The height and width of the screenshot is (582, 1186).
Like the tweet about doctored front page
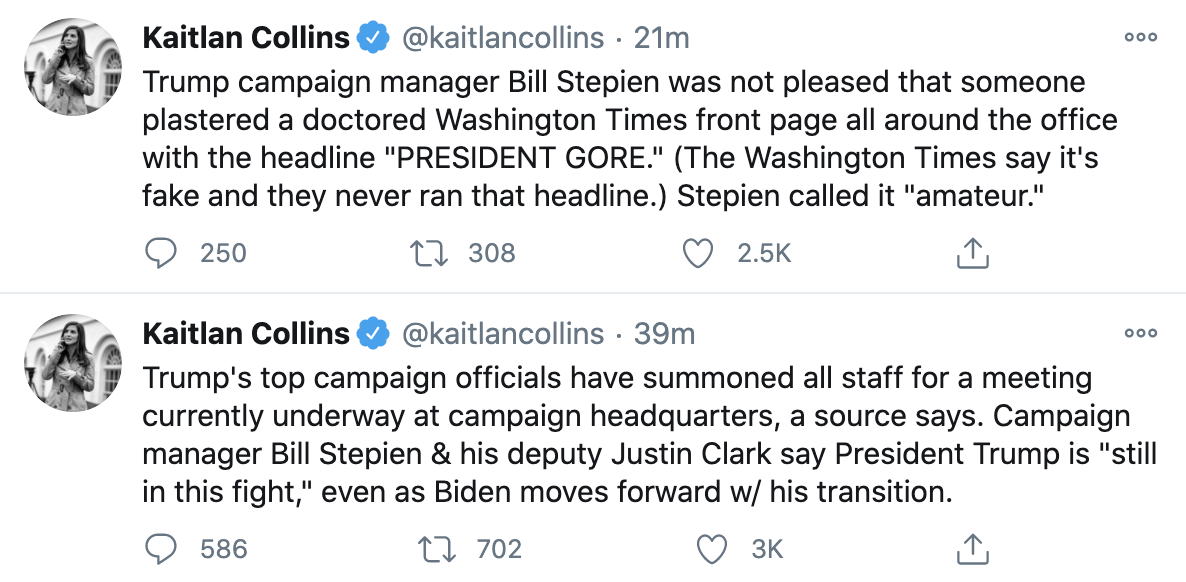point(697,254)
